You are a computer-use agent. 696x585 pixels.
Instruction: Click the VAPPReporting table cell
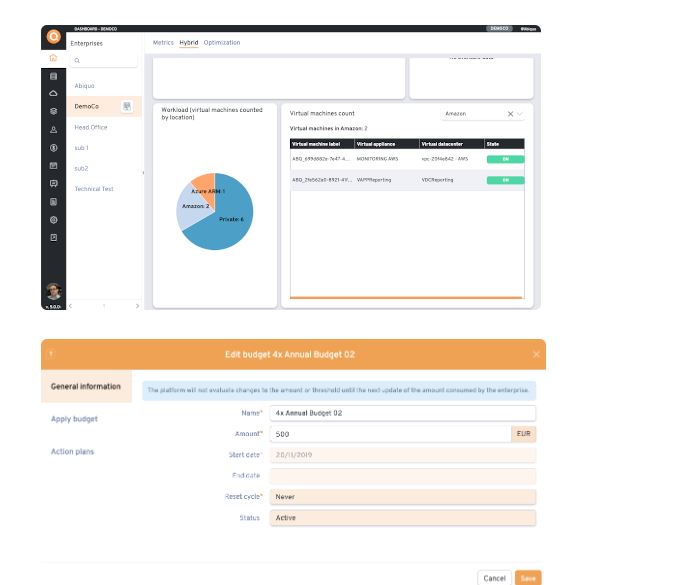(374, 180)
